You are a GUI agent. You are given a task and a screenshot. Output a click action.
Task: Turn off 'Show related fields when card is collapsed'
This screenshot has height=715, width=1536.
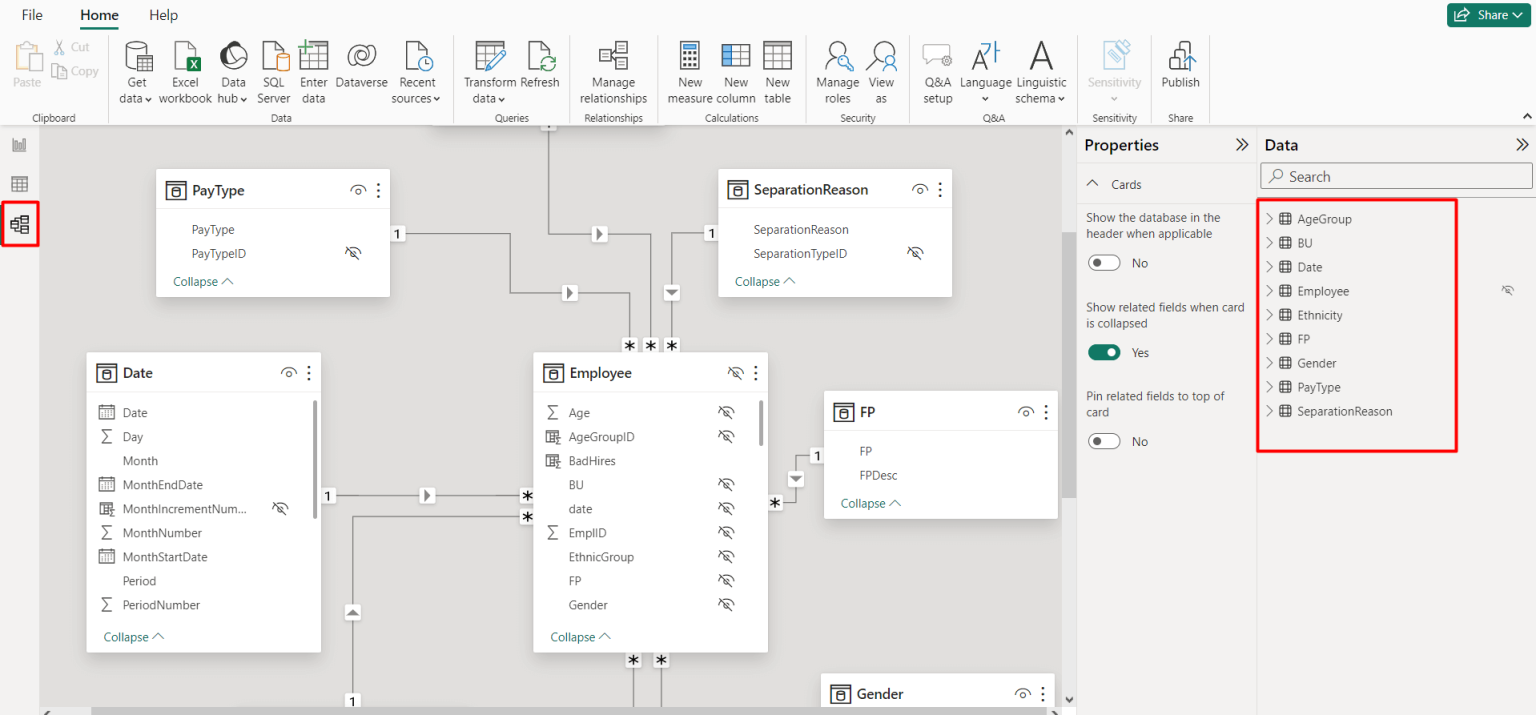(1104, 352)
